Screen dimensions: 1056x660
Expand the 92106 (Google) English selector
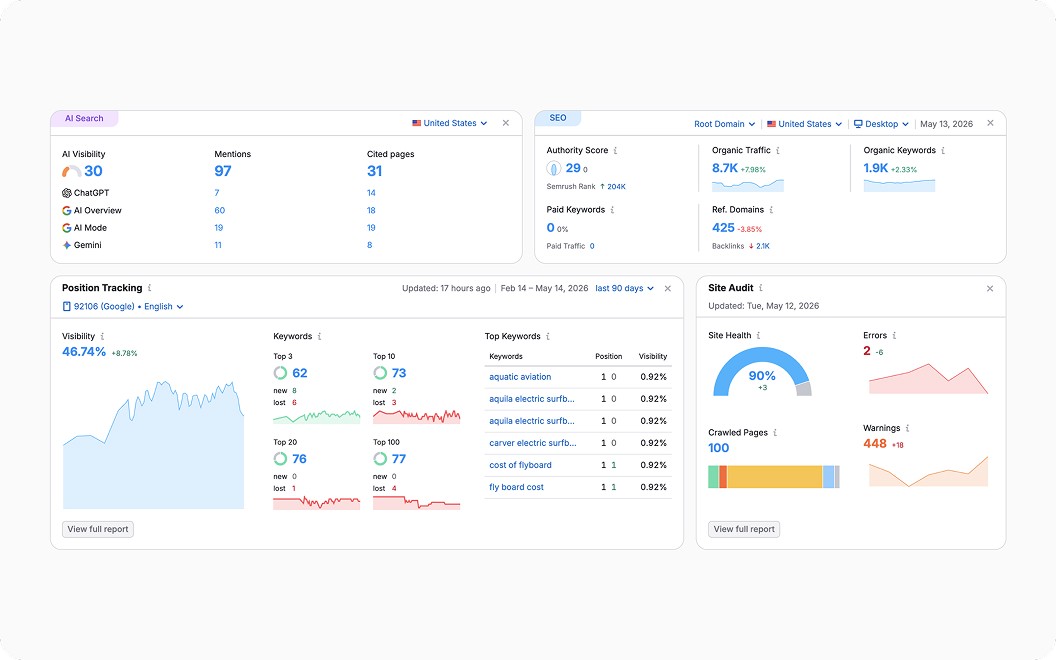(123, 306)
